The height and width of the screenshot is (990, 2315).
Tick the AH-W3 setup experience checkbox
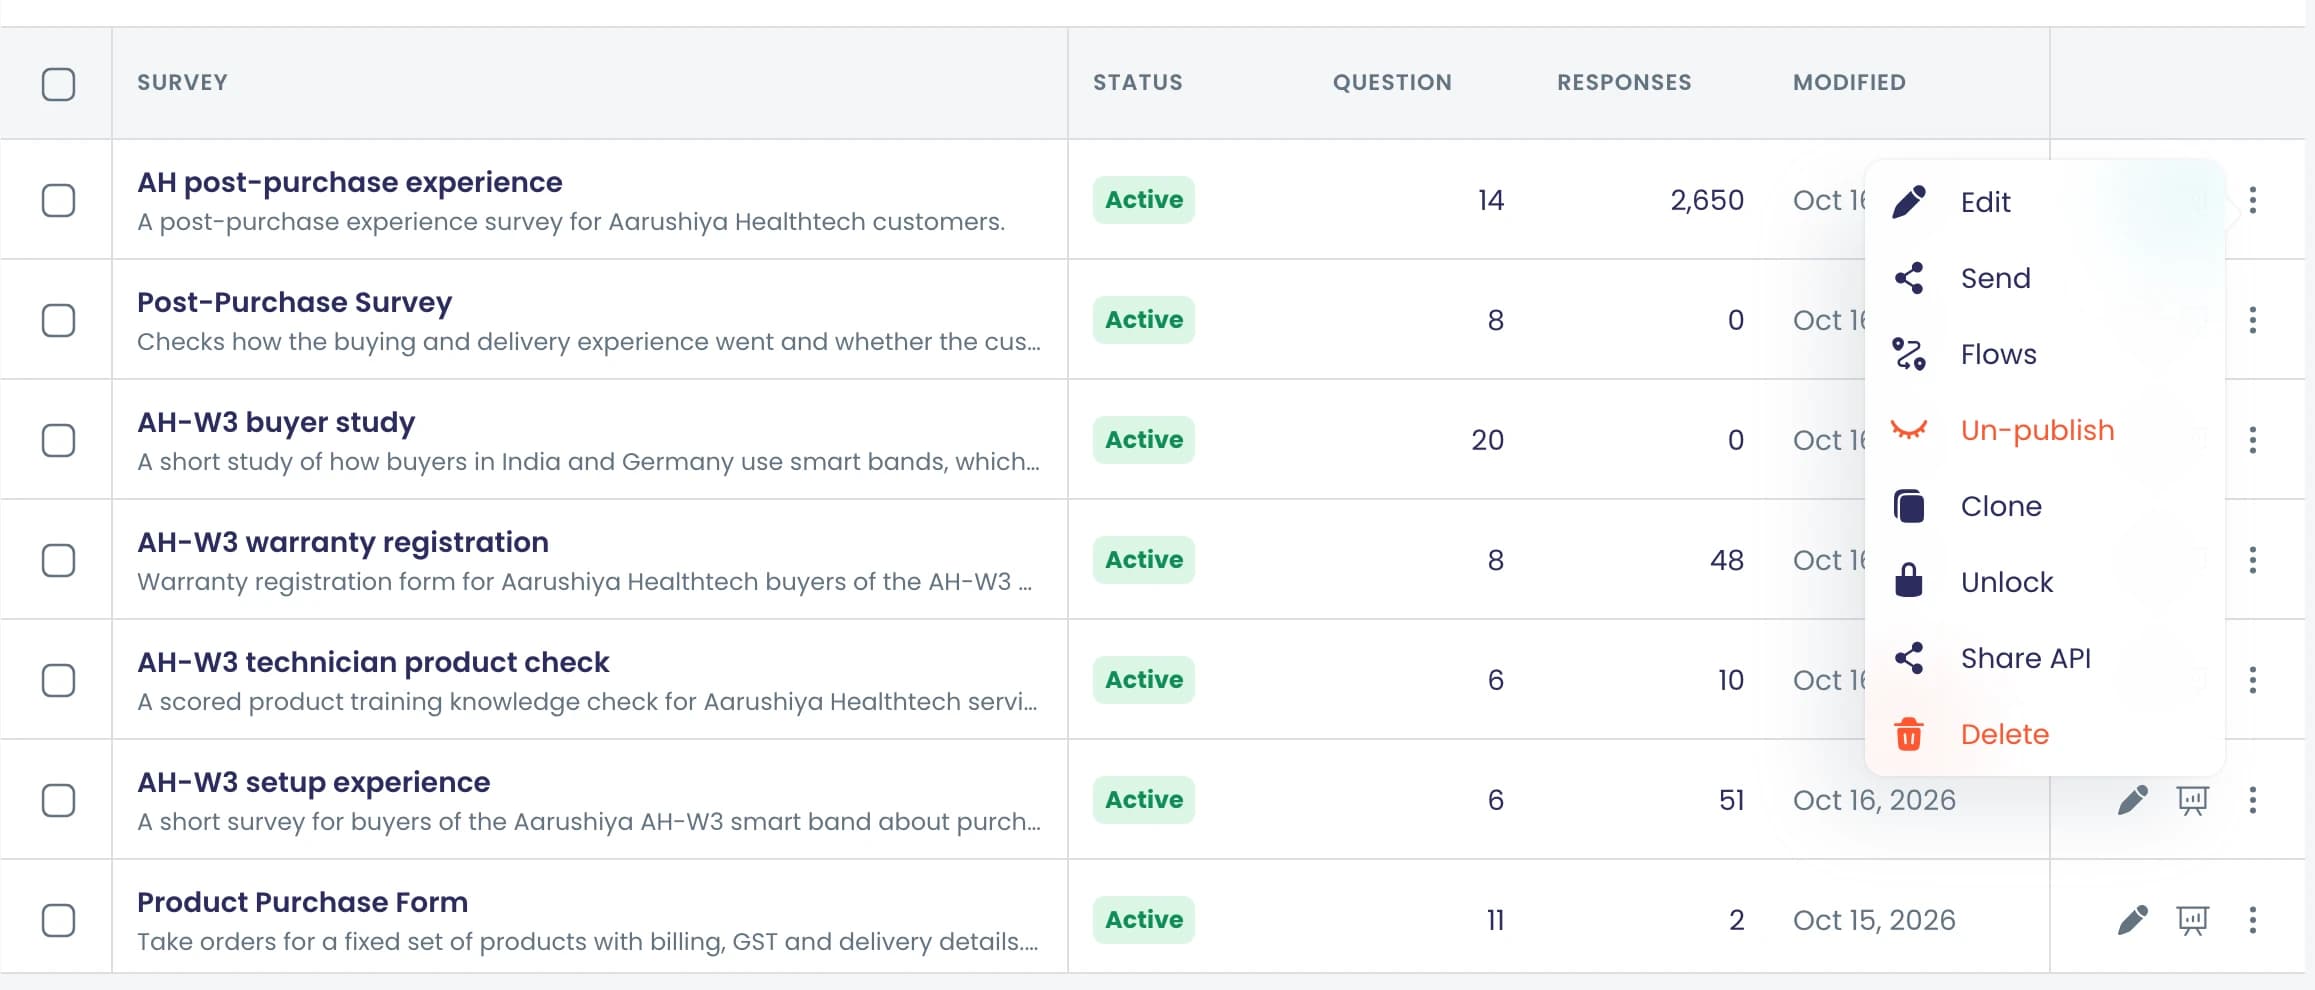(x=58, y=800)
